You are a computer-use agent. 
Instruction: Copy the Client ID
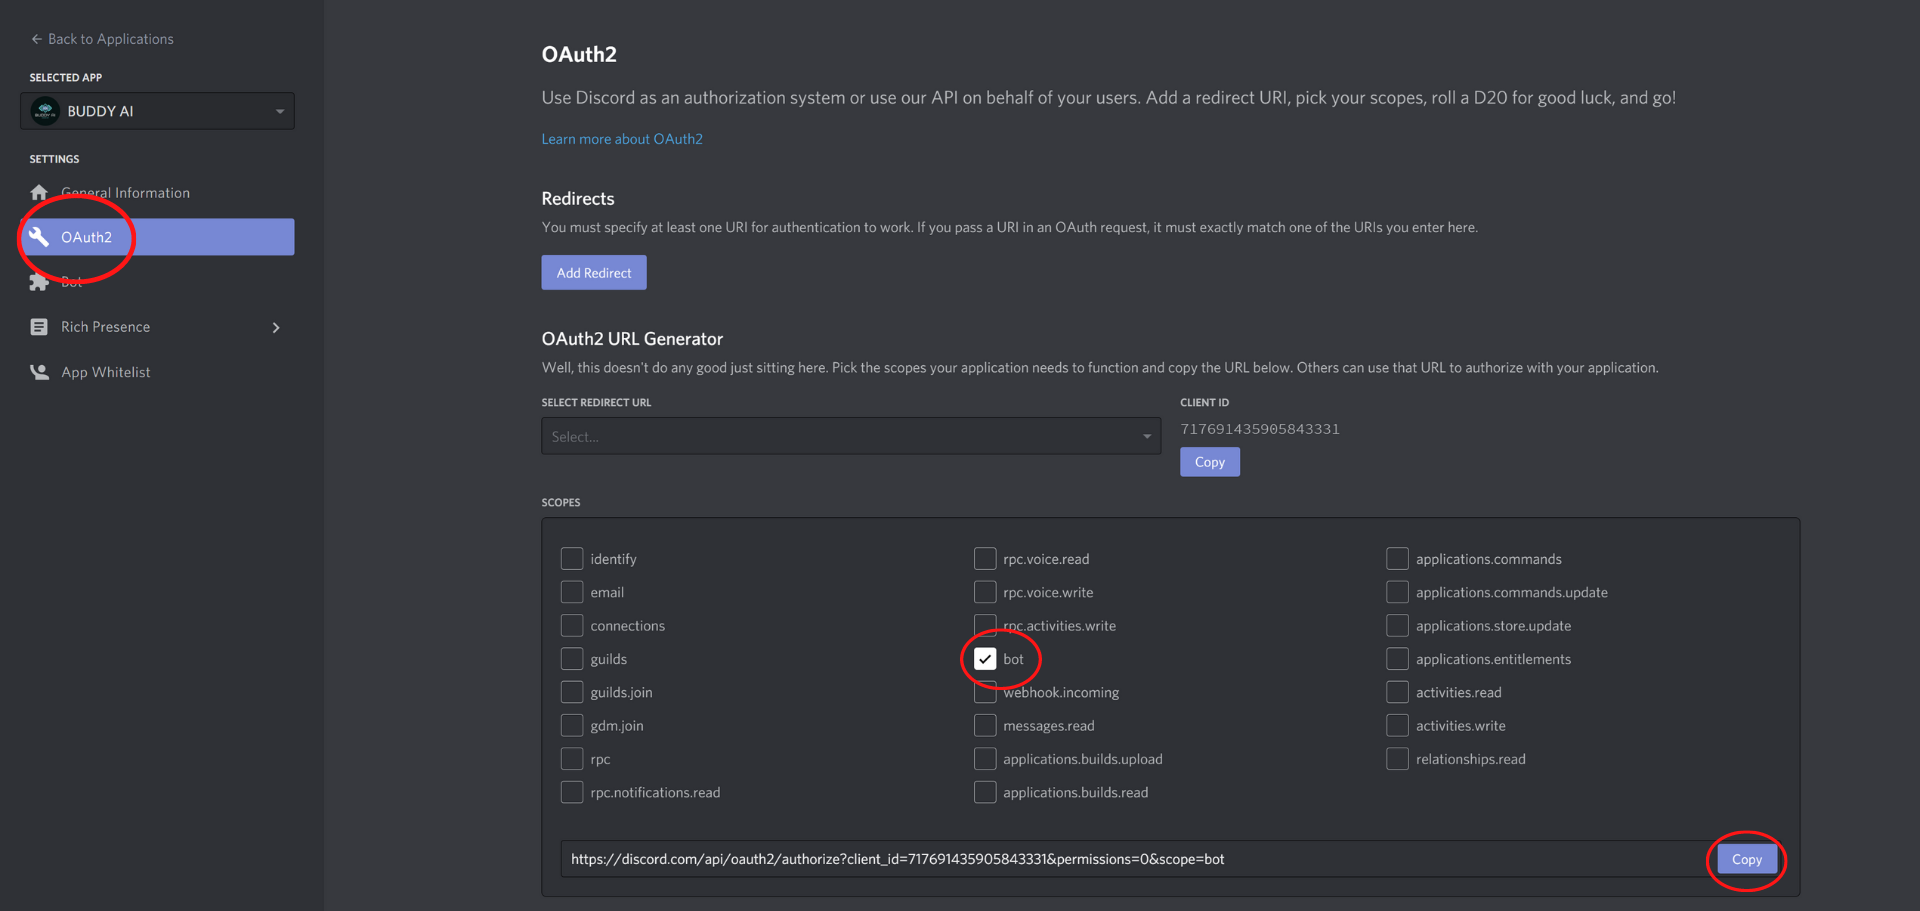click(1210, 462)
